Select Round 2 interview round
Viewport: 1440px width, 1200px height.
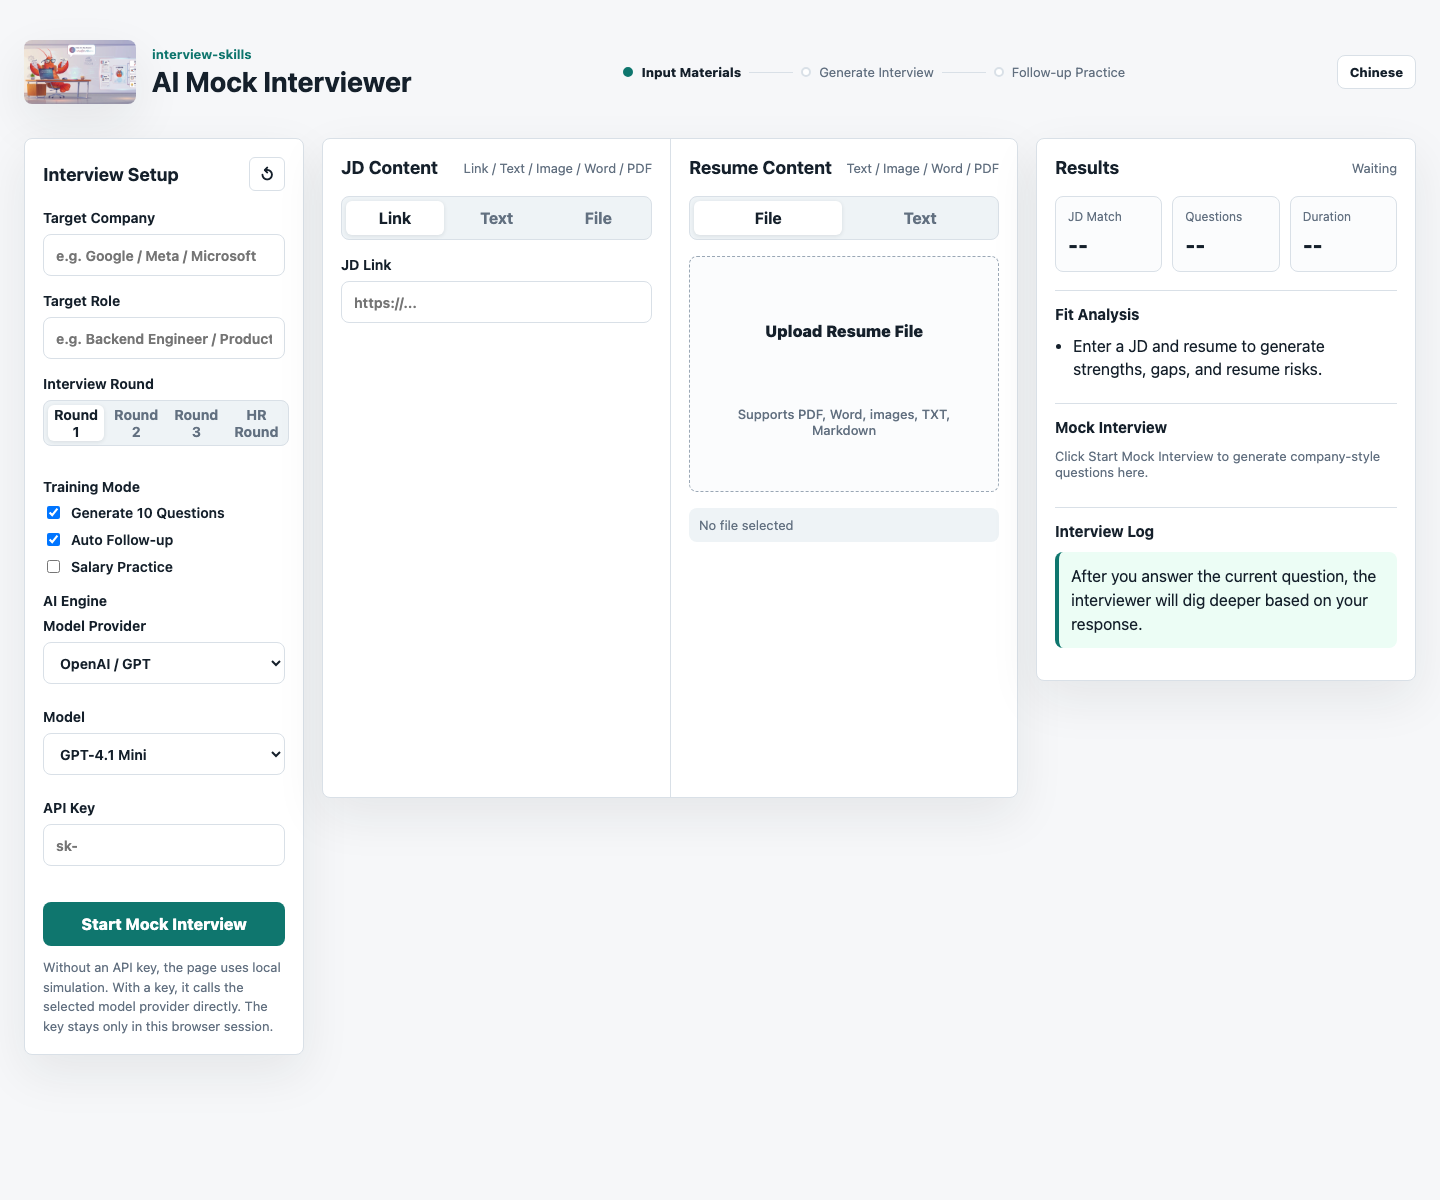[x=136, y=423]
